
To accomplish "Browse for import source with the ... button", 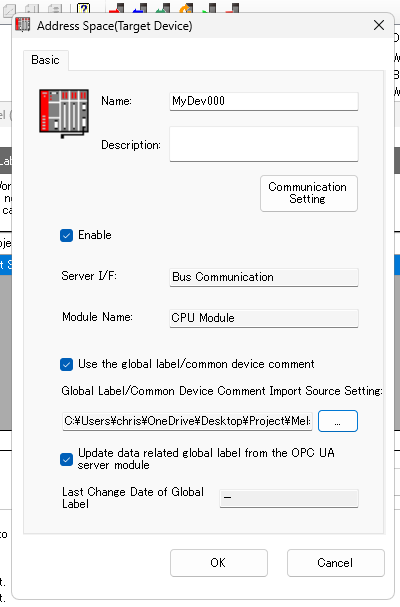I will point(338,421).
